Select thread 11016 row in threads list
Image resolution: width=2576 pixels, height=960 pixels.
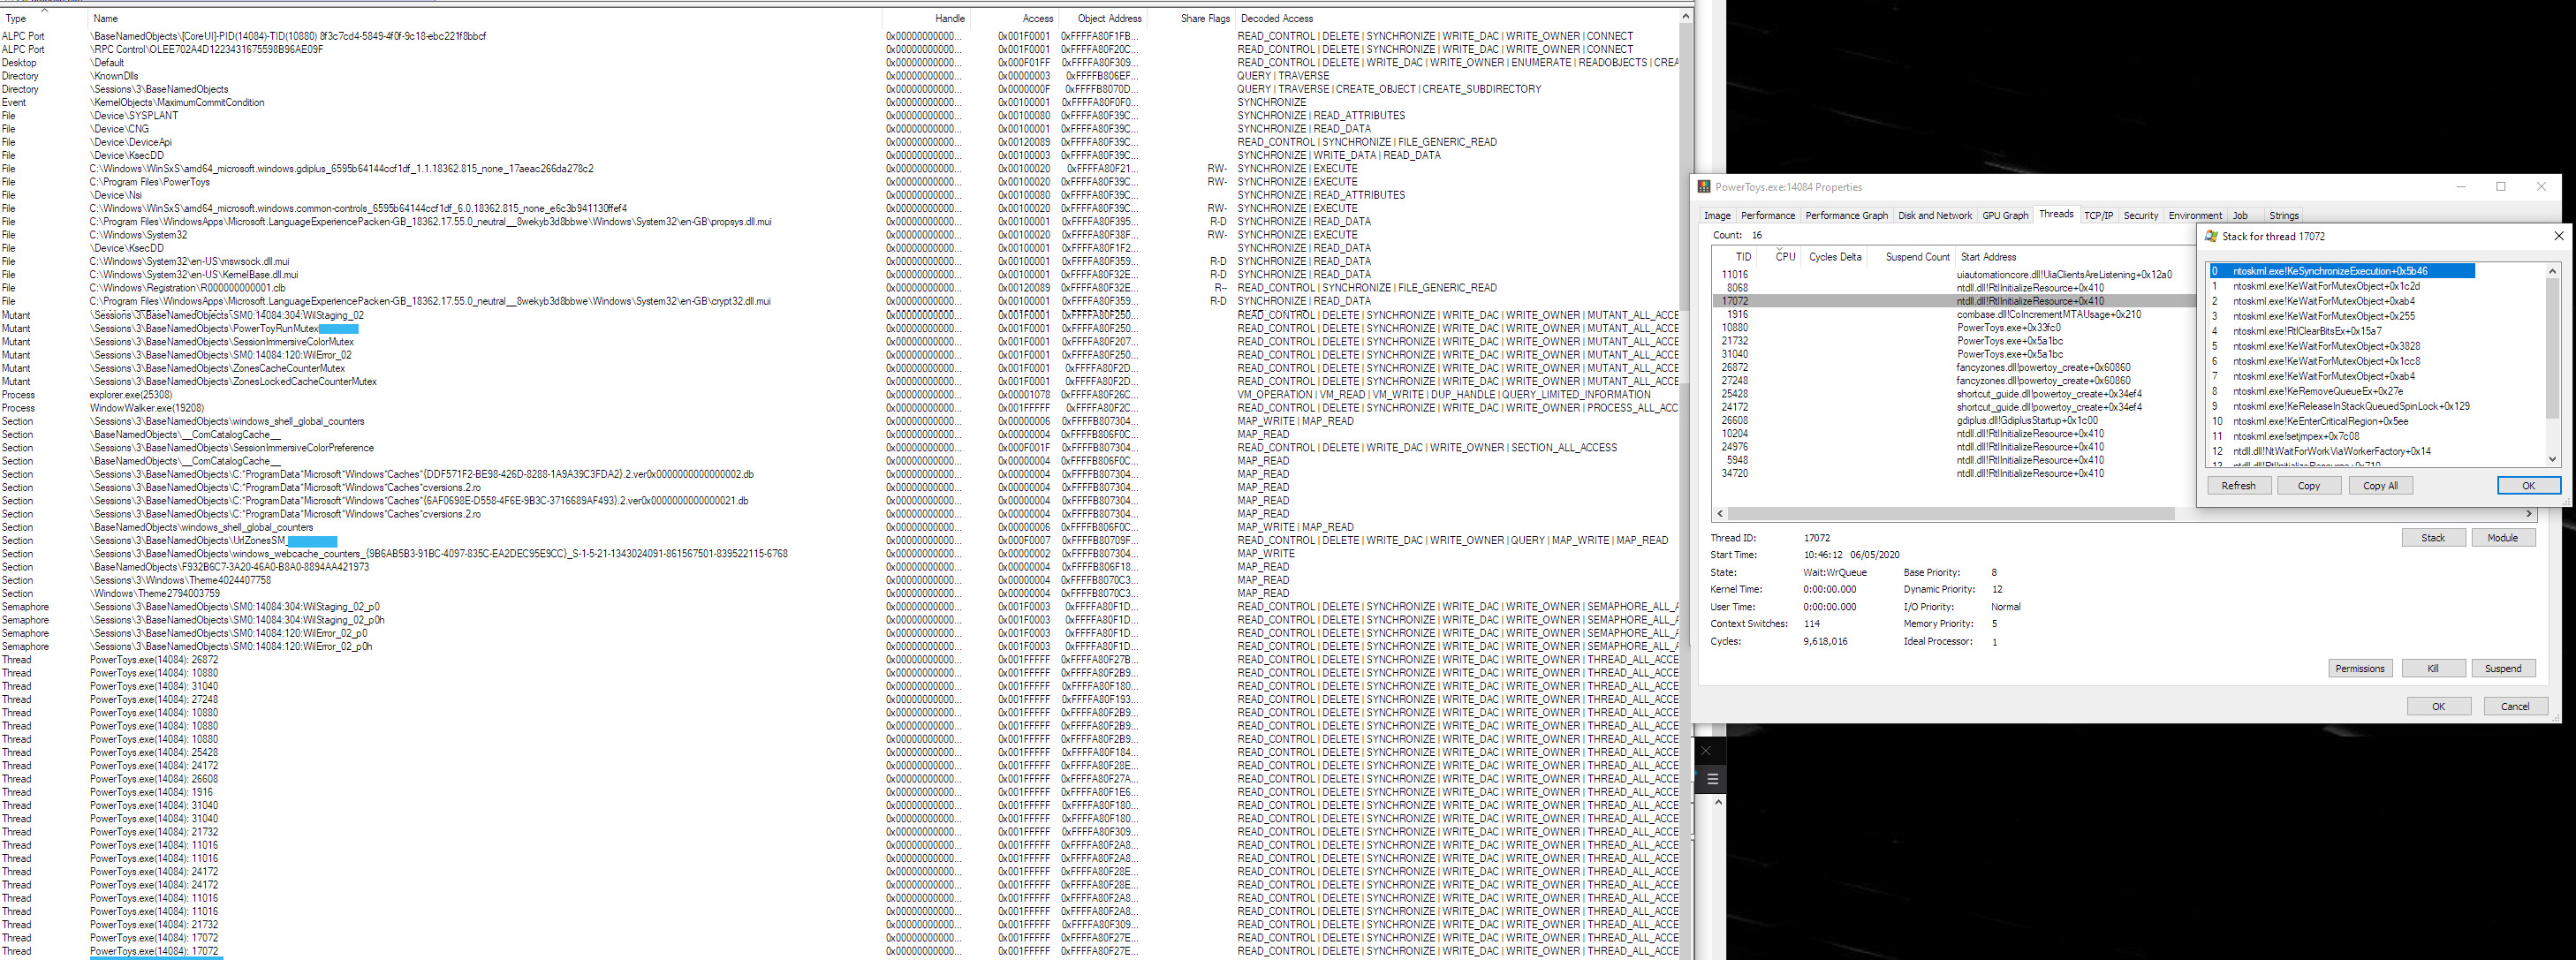(1953, 274)
